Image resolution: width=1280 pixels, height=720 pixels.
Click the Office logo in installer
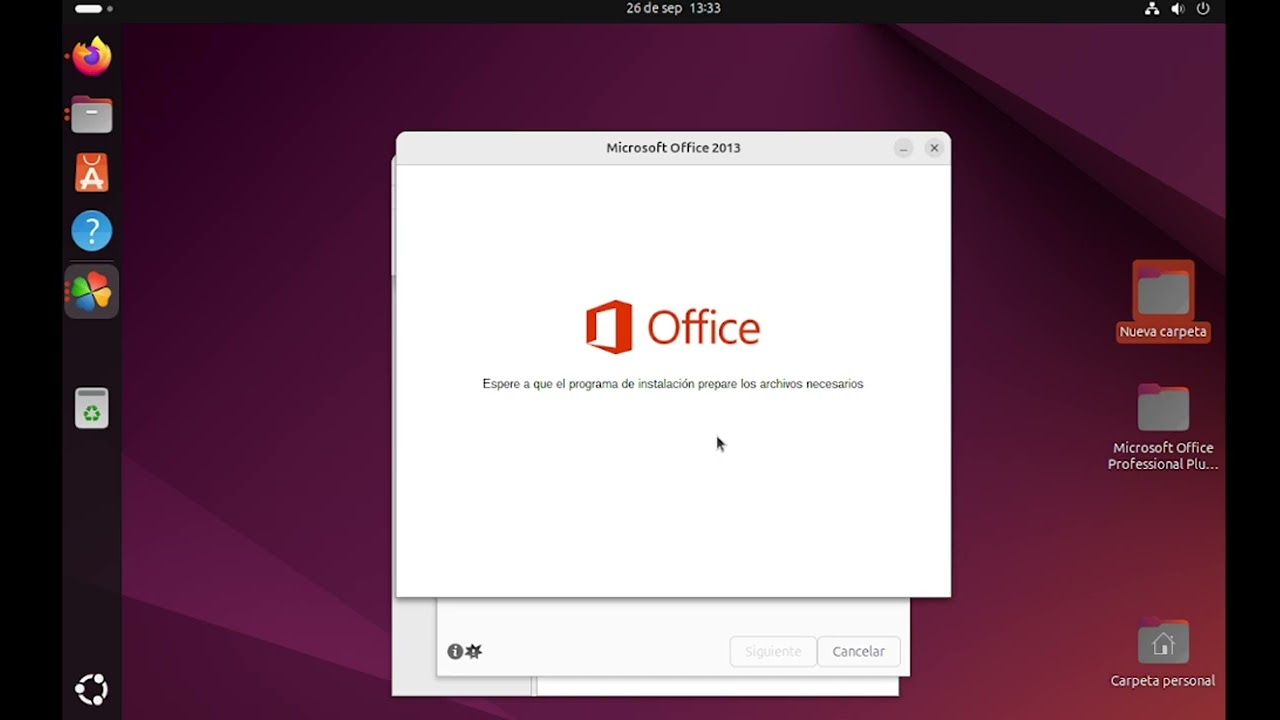(673, 327)
